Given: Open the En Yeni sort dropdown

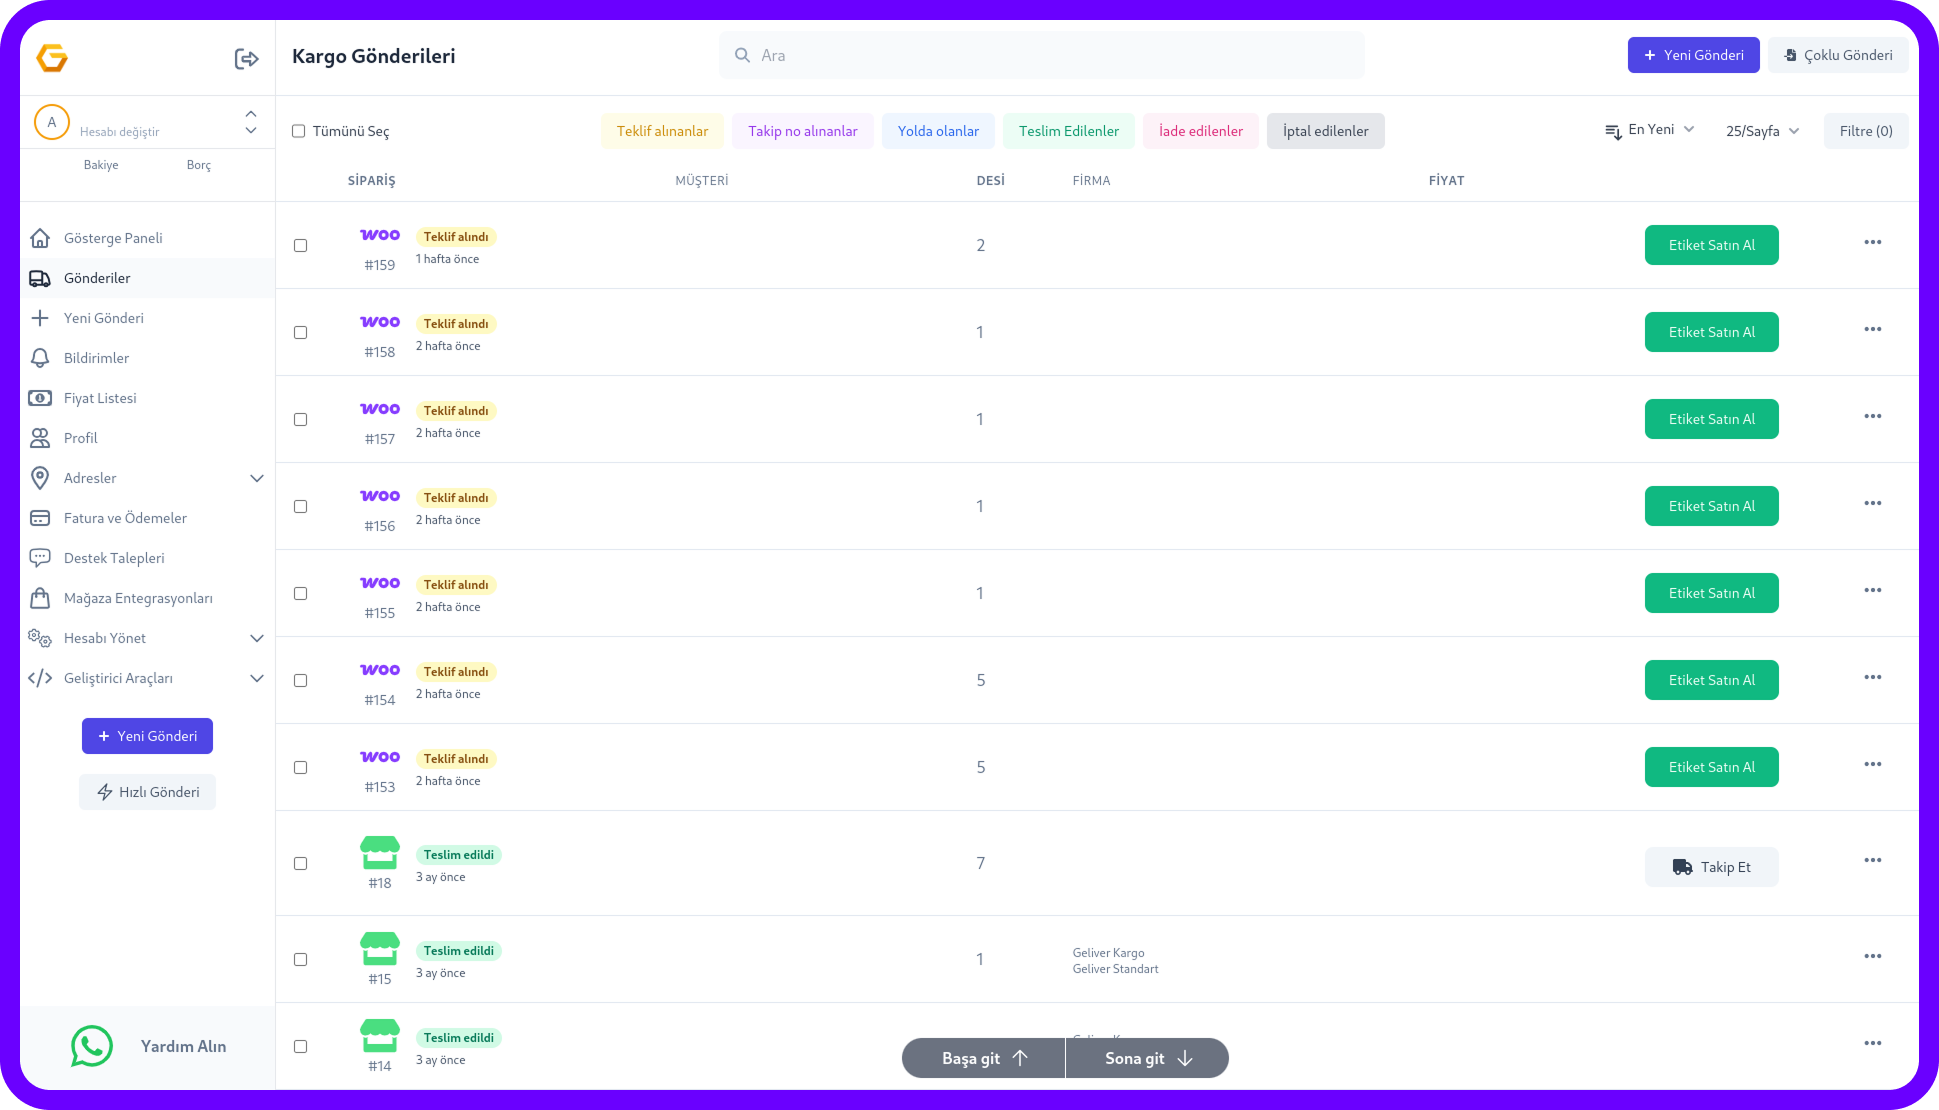Looking at the screenshot, I should click(x=1650, y=130).
